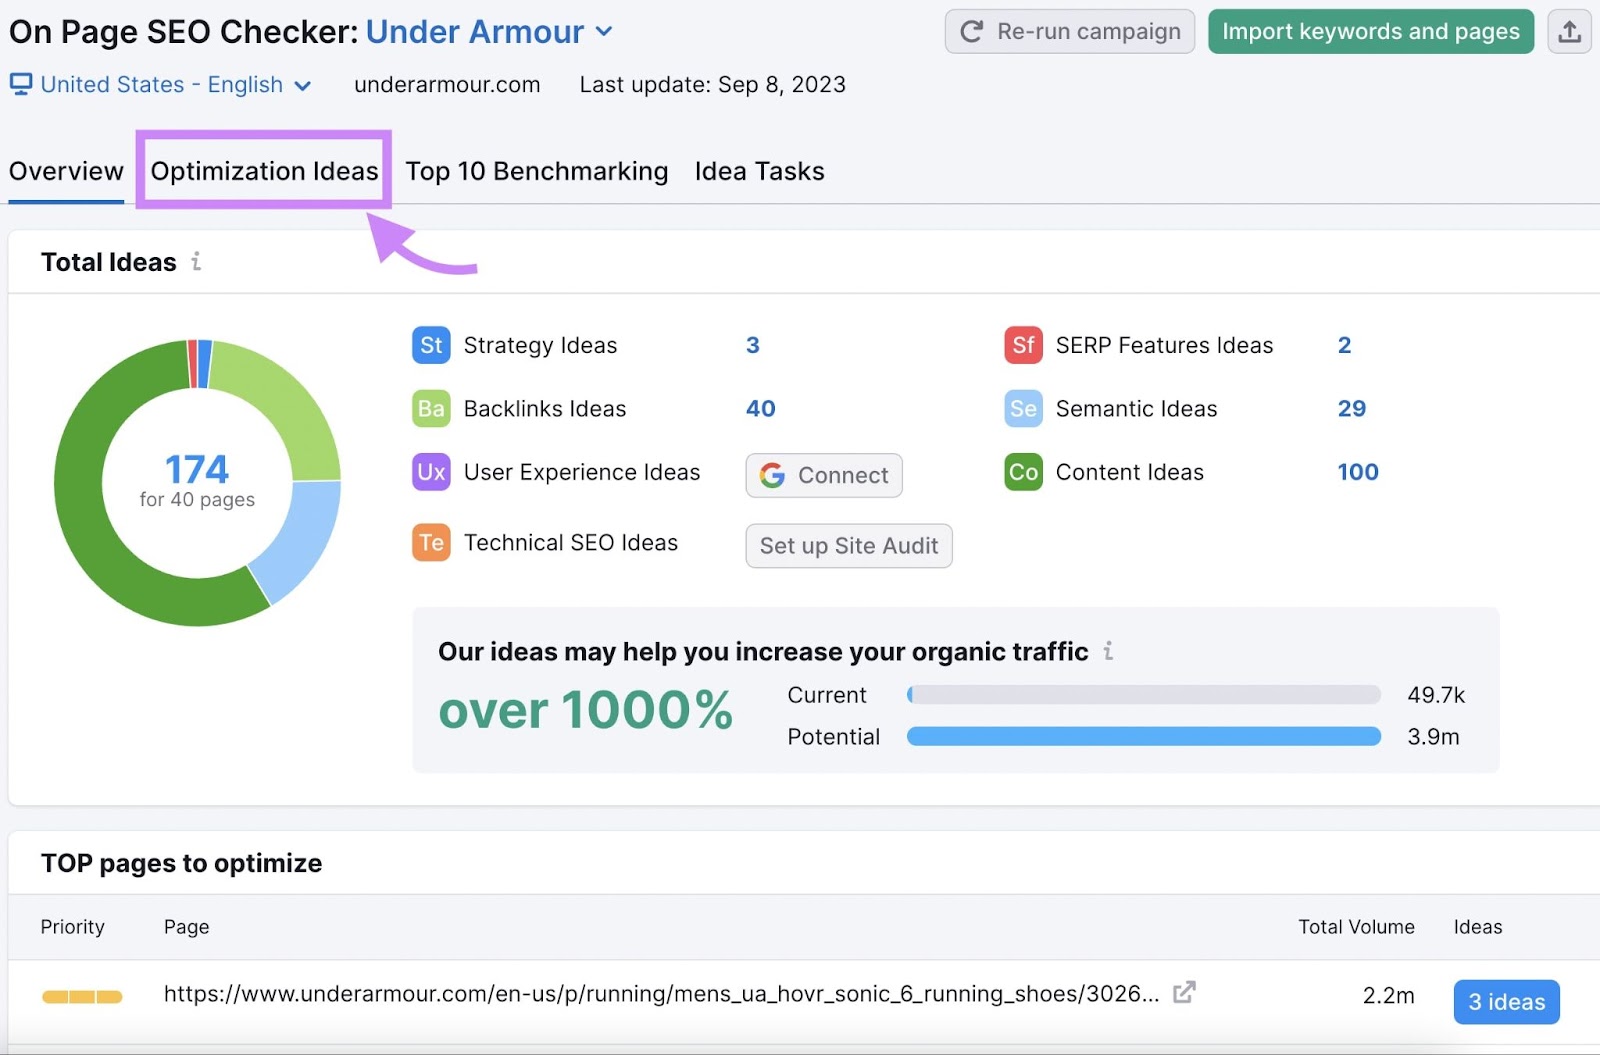Image resolution: width=1600 pixels, height=1055 pixels.
Task: Open the Idea Tasks tab
Action: (759, 171)
